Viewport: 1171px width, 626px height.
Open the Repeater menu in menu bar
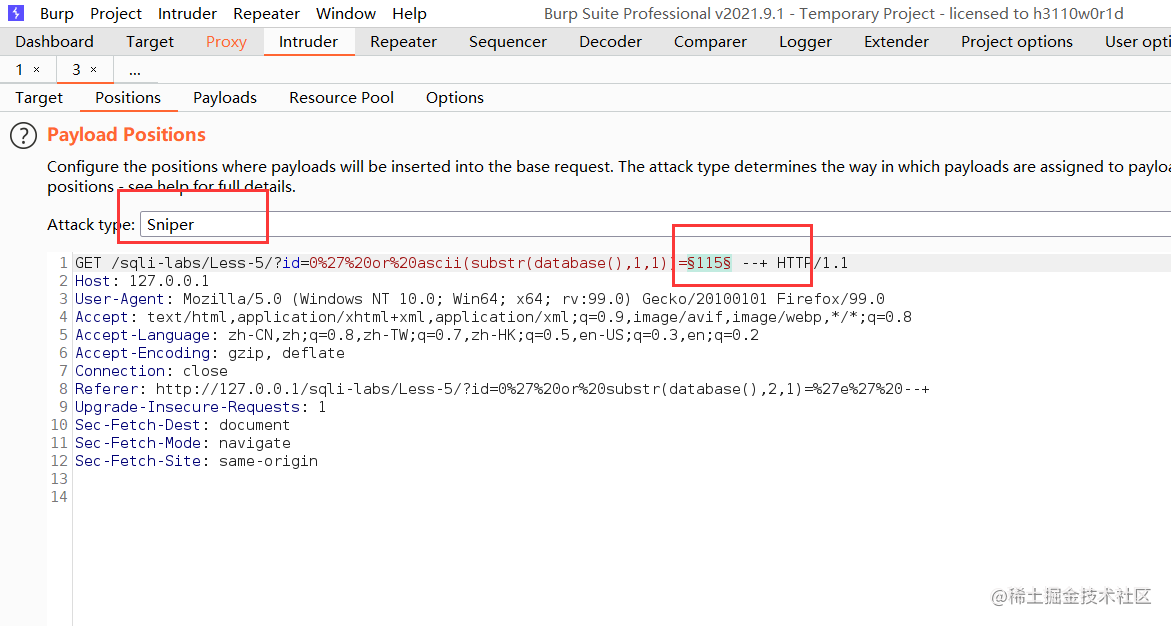(267, 13)
